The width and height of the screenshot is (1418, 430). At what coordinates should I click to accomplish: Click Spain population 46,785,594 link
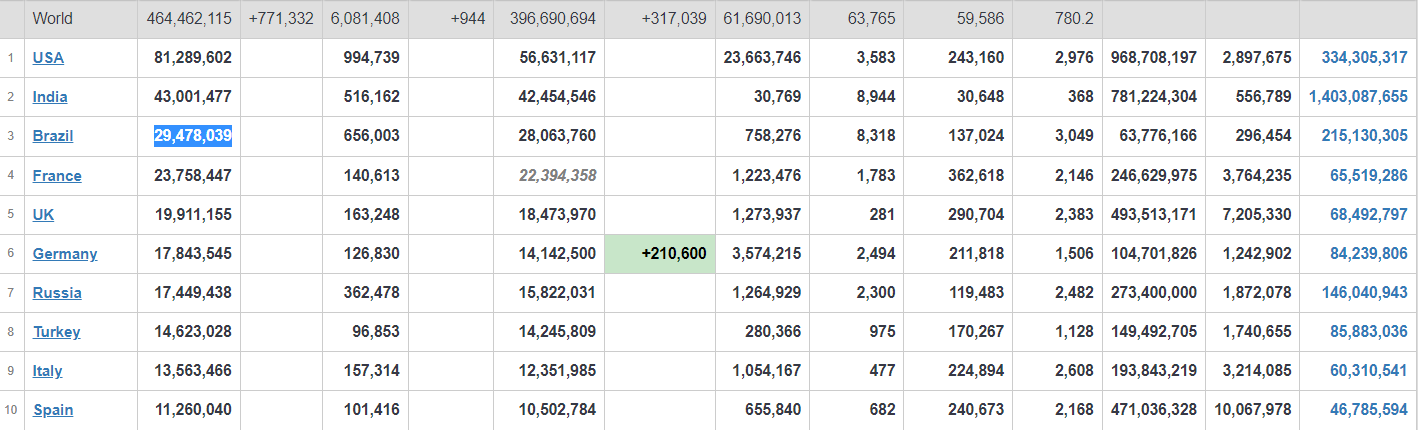(1368, 410)
